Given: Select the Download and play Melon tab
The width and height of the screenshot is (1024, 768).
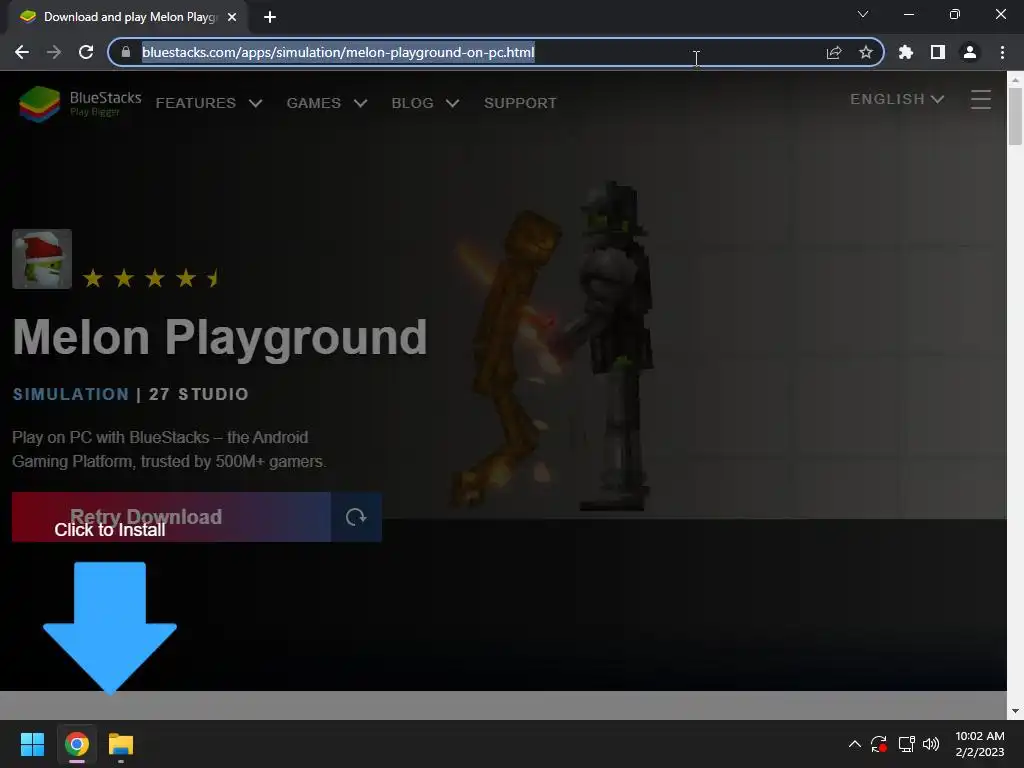Looking at the screenshot, I should point(129,17).
